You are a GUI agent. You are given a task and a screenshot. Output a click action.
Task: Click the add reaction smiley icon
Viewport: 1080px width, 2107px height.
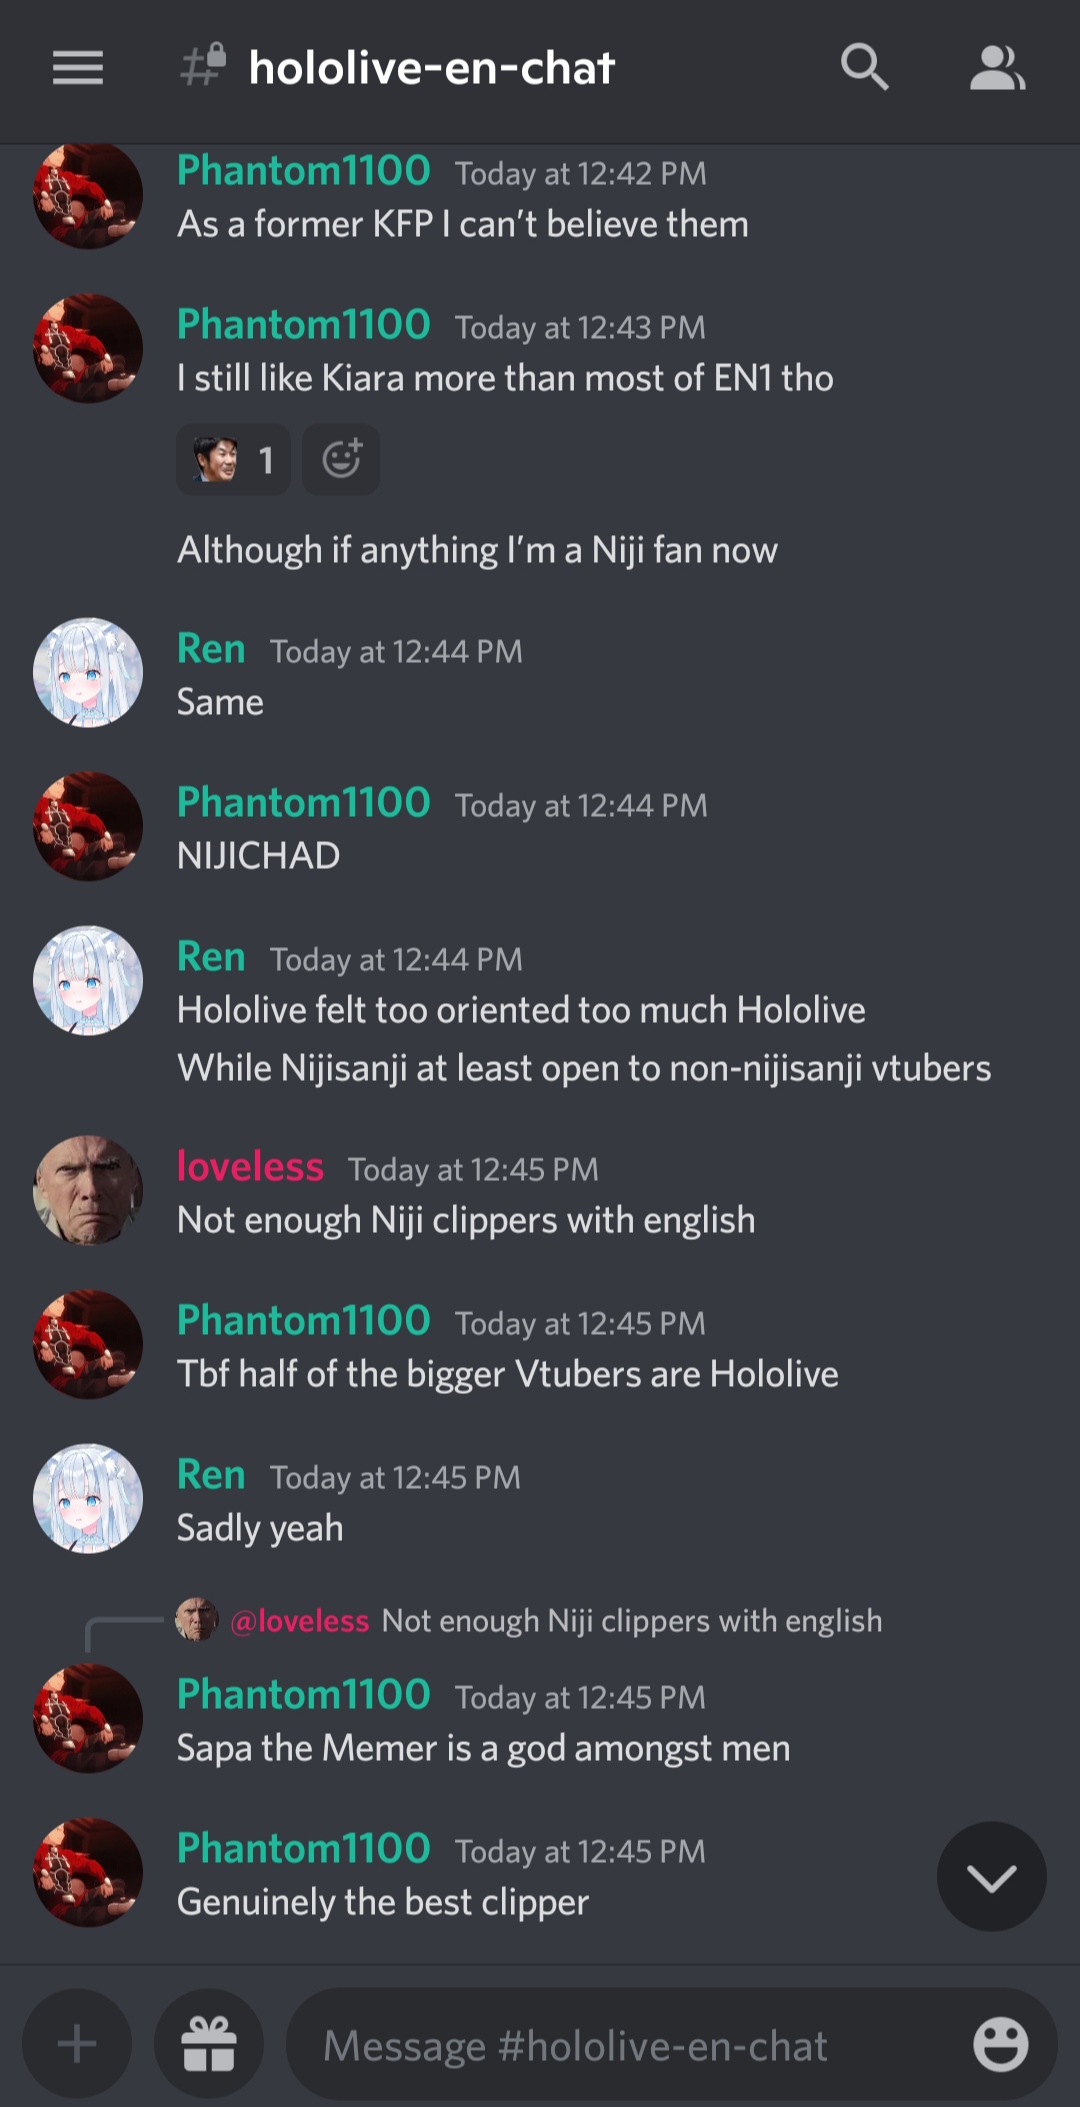[x=341, y=459]
